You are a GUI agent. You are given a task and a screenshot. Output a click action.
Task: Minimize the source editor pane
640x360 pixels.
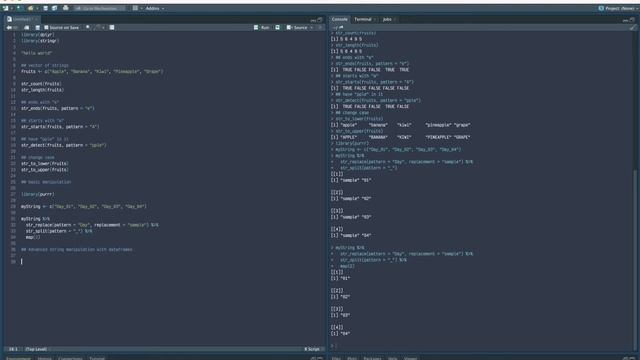point(313,20)
